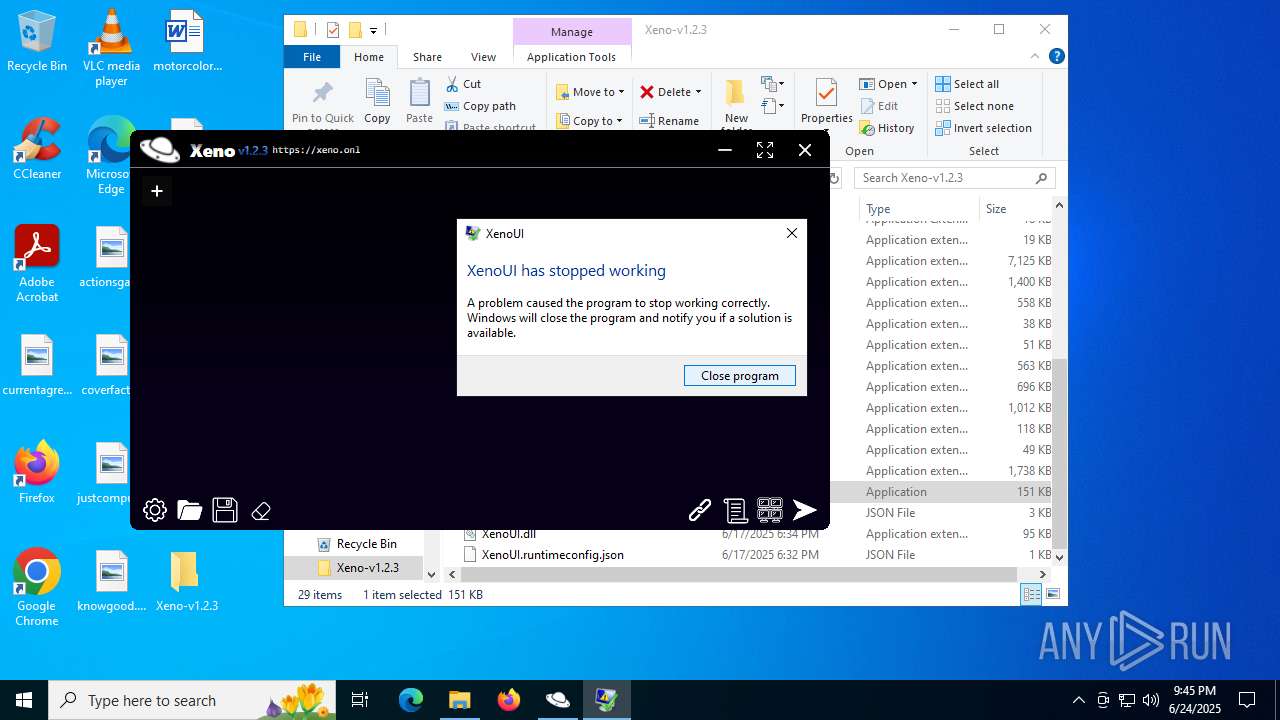Switch to large icons view layout icon
The image size is (1280, 720).
click(x=1052, y=595)
